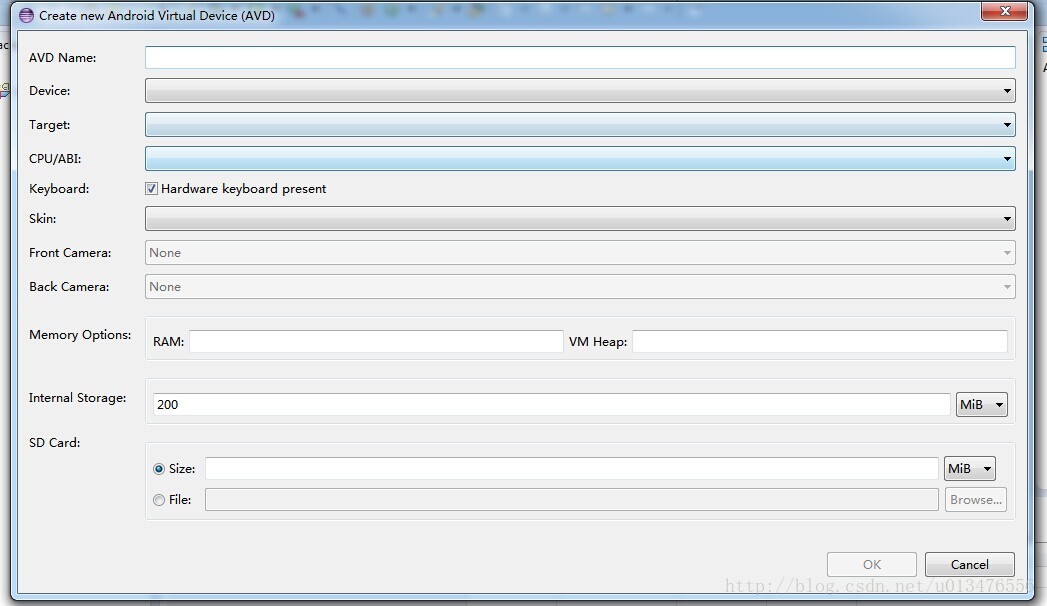Click the Internal Storage field showing 200
Viewport: 1047px width, 606px height.
click(x=552, y=404)
